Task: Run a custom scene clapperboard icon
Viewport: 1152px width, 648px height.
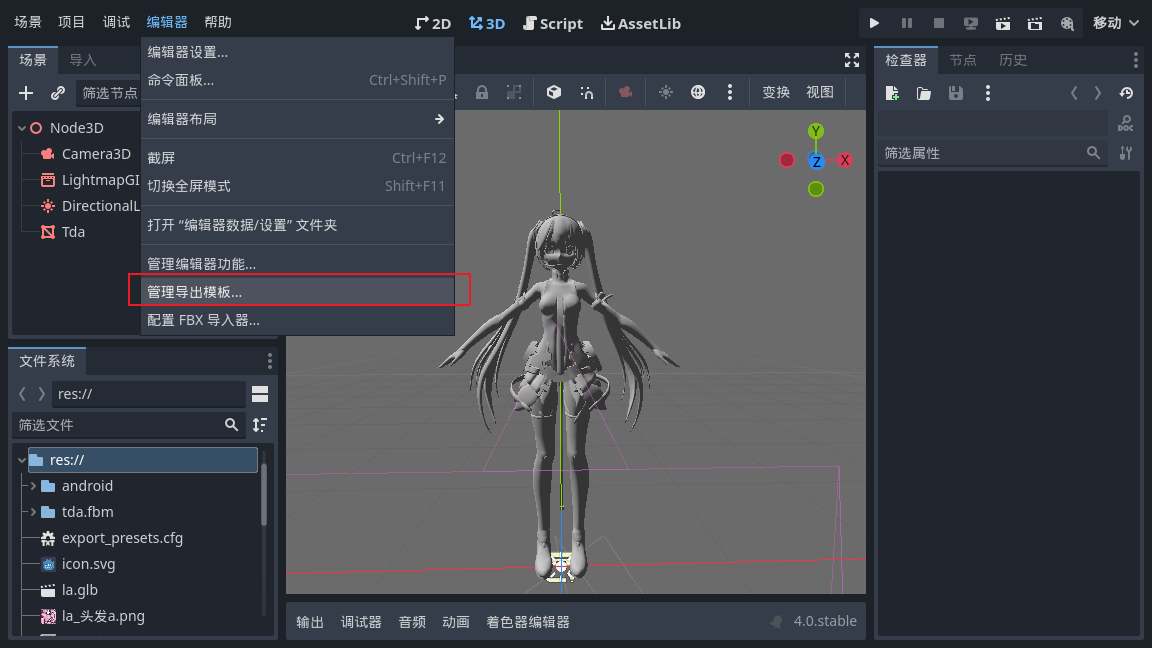Action: tap(1035, 24)
